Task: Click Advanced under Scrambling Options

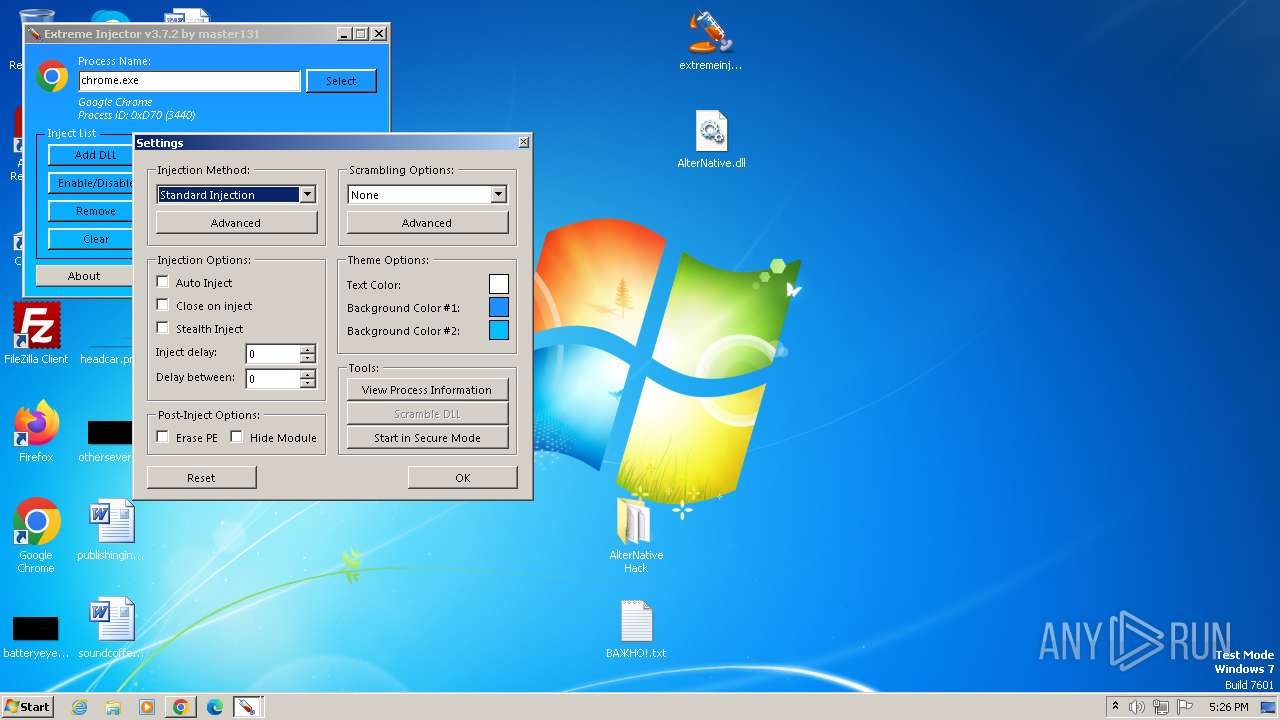Action: click(427, 222)
